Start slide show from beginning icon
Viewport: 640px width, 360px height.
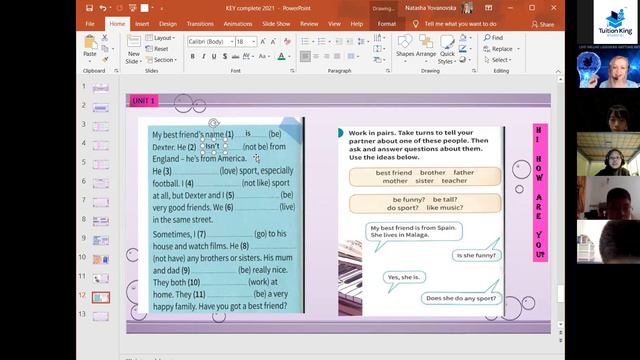pos(132,8)
